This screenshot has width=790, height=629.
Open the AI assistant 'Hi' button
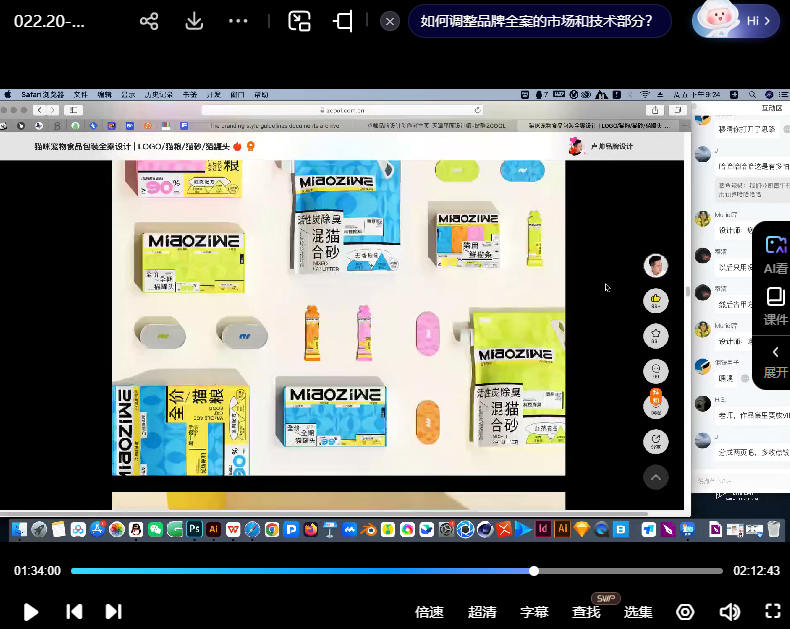point(737,21)
